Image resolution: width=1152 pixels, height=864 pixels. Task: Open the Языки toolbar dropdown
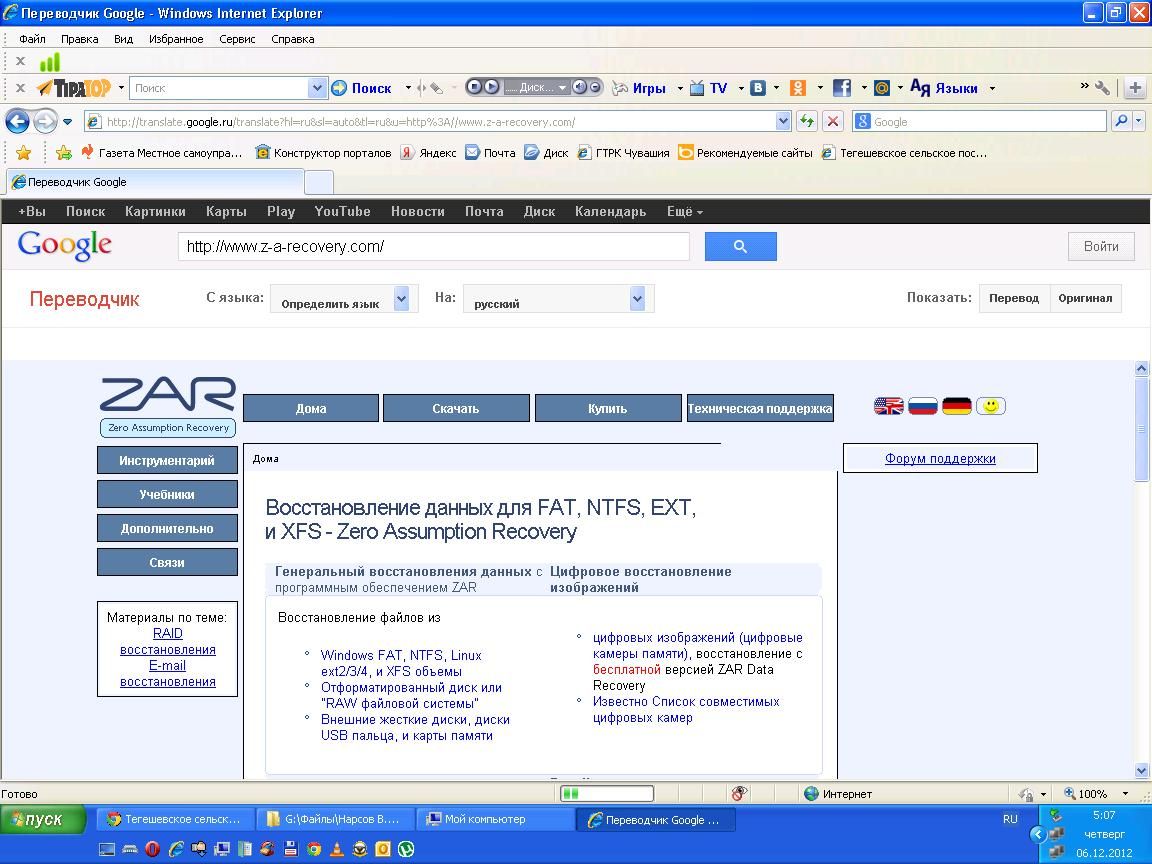992,88
